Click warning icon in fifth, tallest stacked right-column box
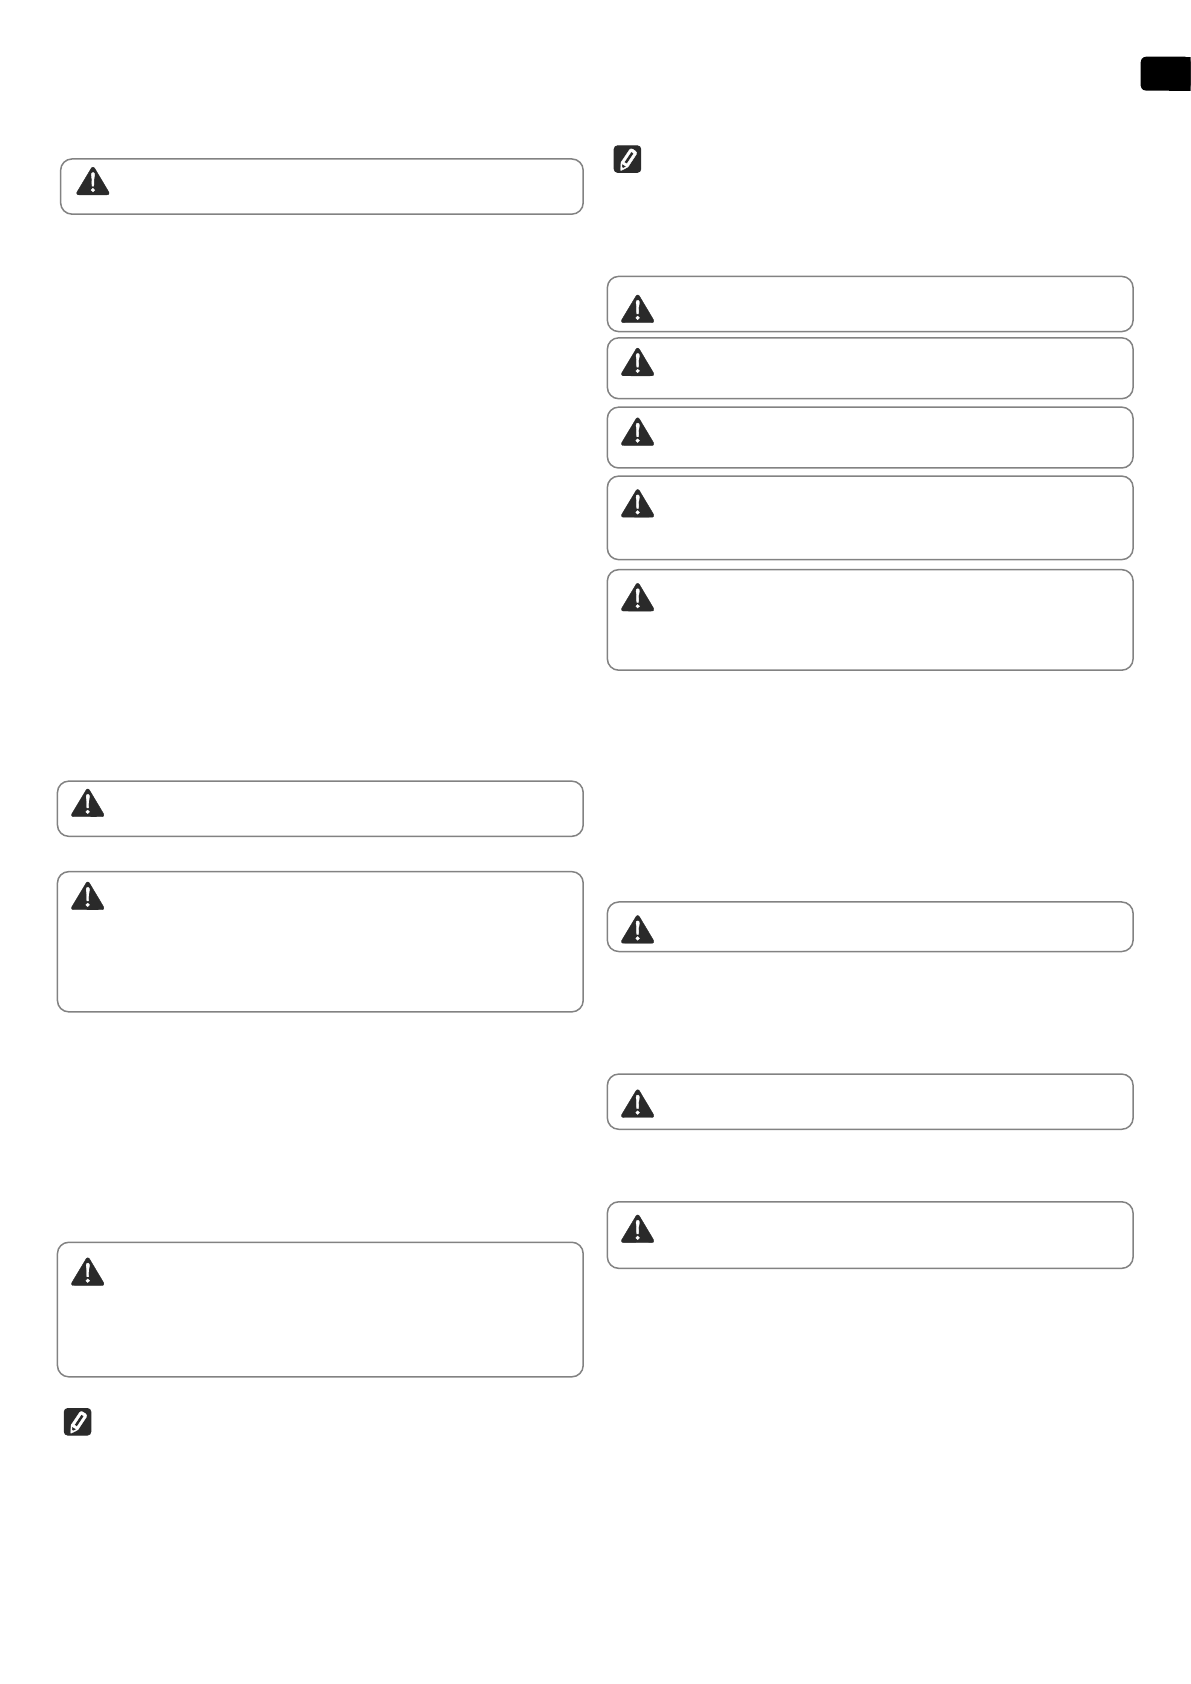1191x1684 pixels. tap(637, 598)
